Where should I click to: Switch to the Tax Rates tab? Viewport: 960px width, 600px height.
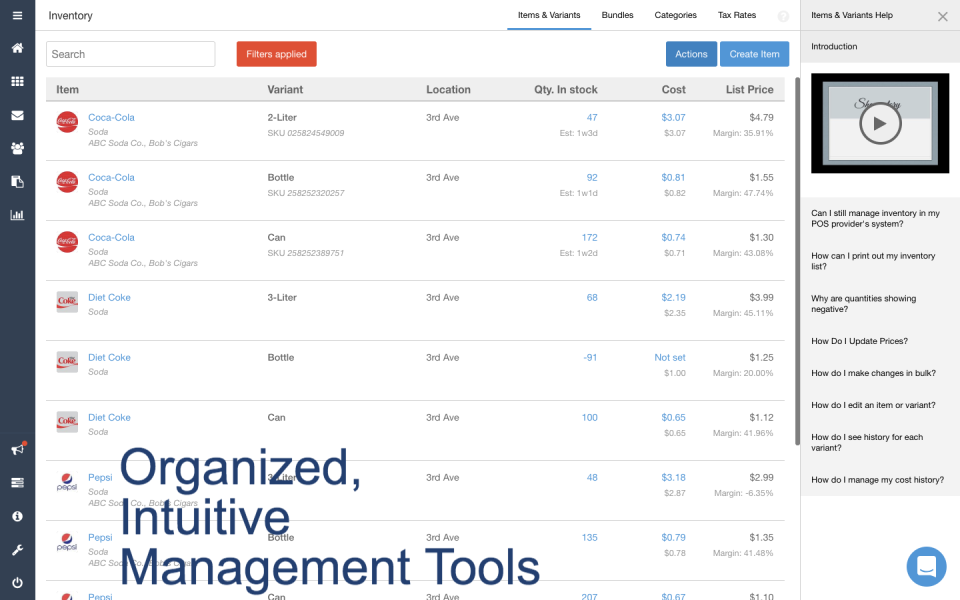[737, 15]
